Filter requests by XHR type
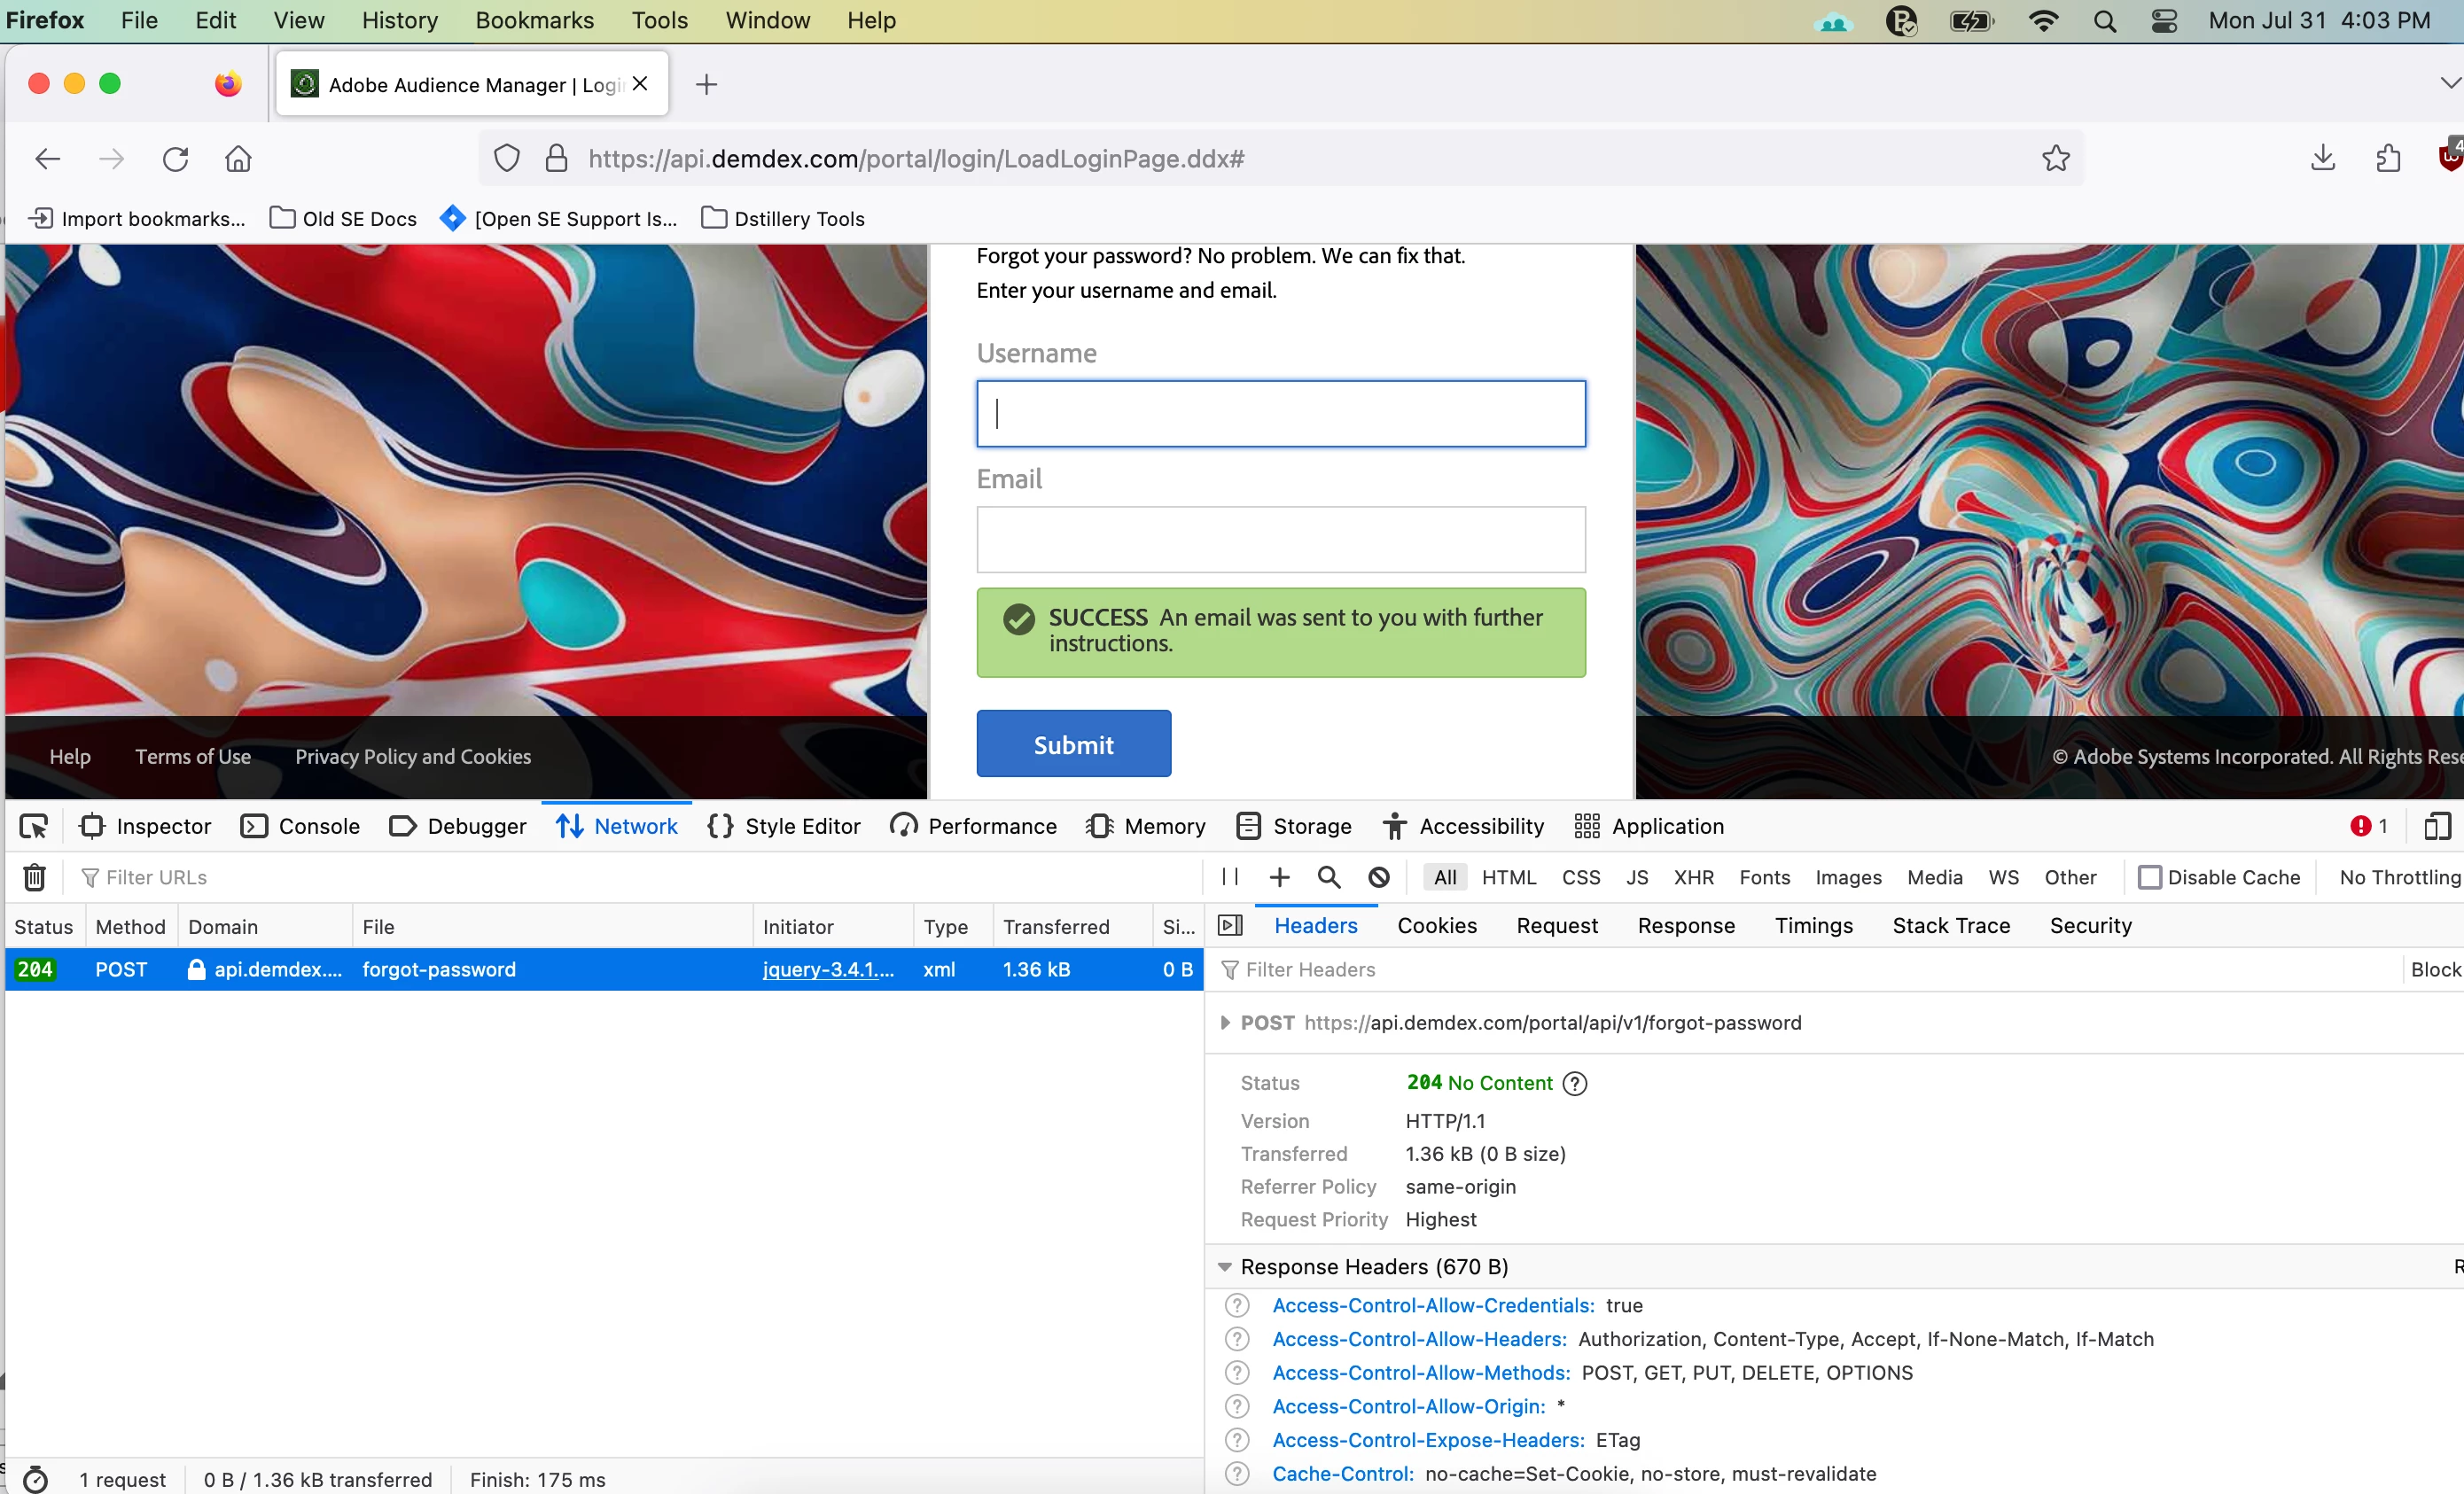The width and height of the screenshot is (2464, 1494). (1693, 877)
